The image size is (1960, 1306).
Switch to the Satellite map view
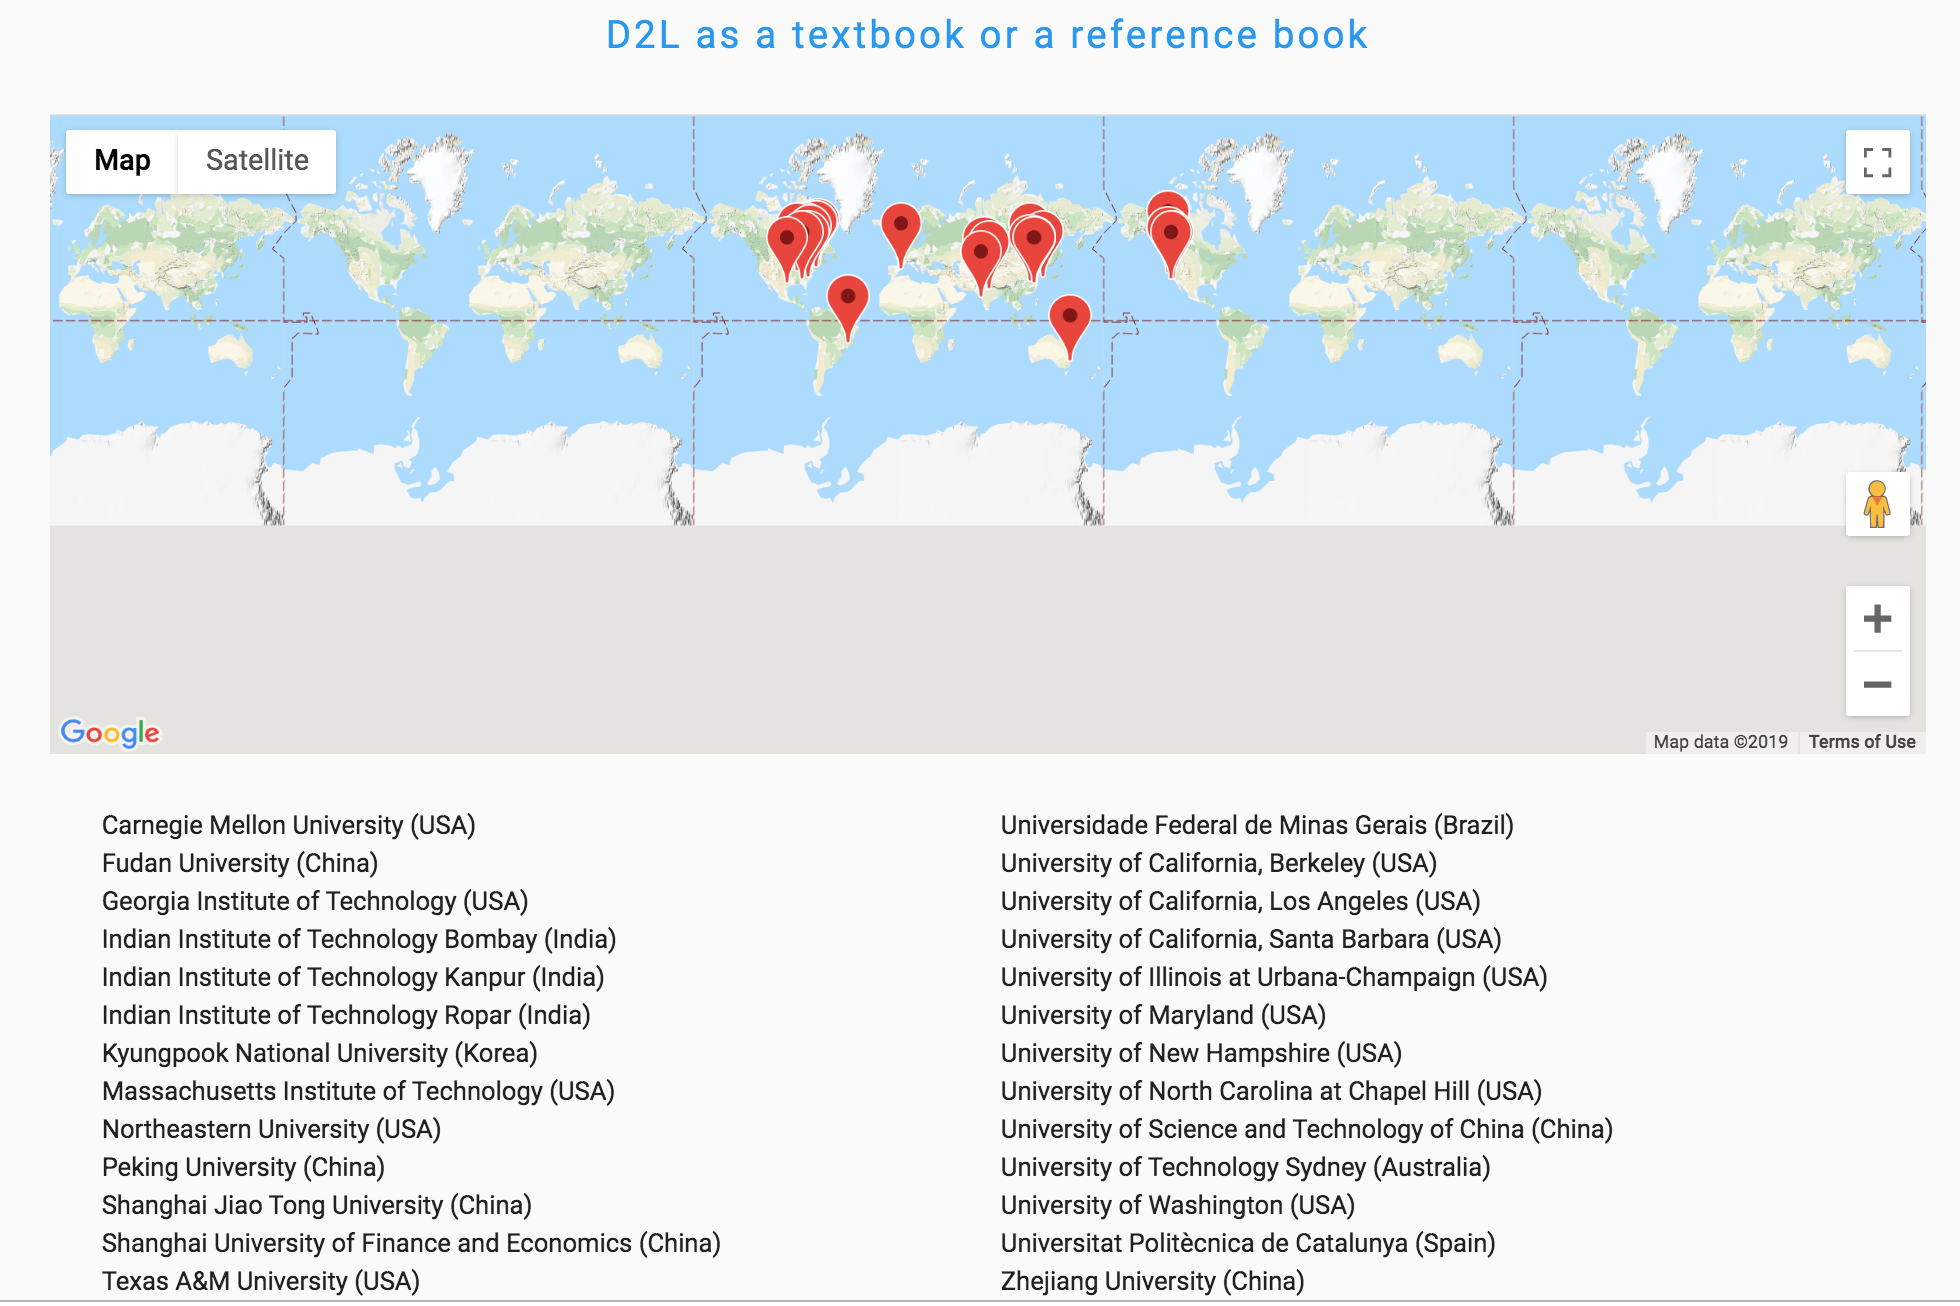click(257, 161)
